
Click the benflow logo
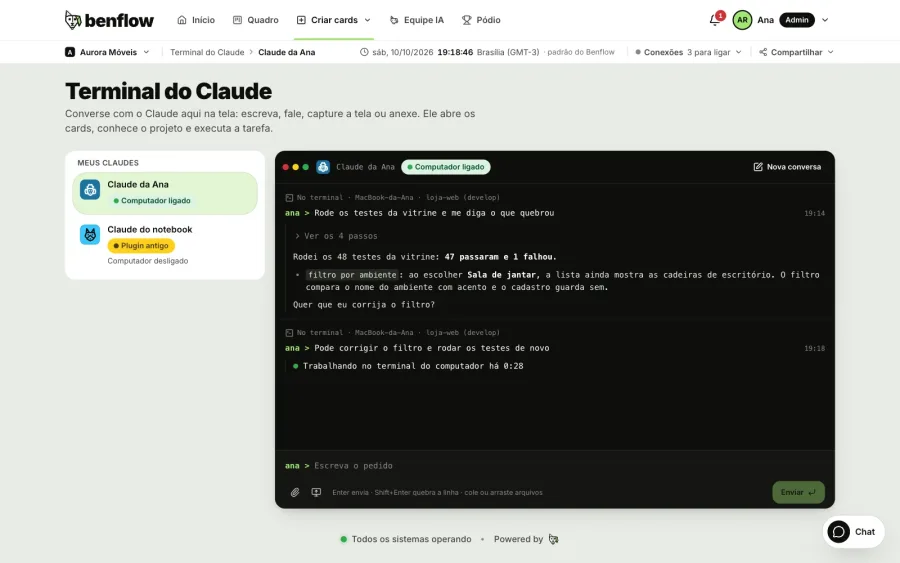(x=109, y=20)
